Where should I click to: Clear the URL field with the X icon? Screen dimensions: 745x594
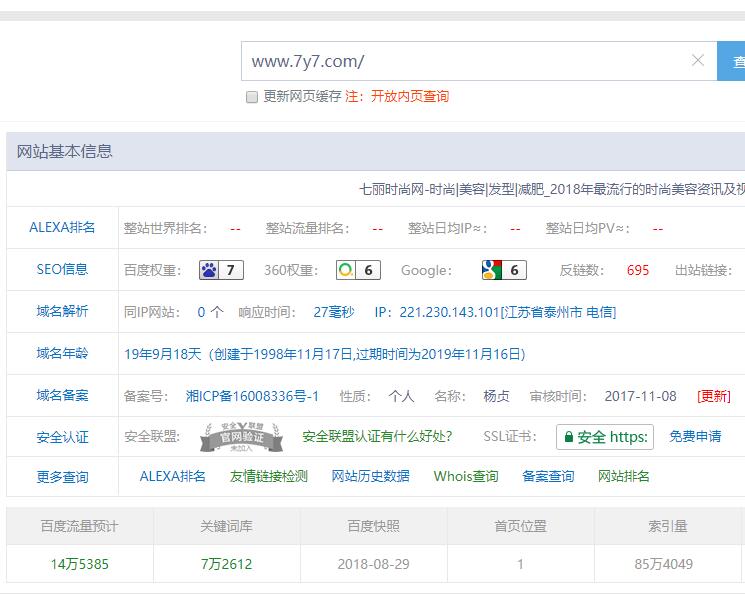click(697, 60)
